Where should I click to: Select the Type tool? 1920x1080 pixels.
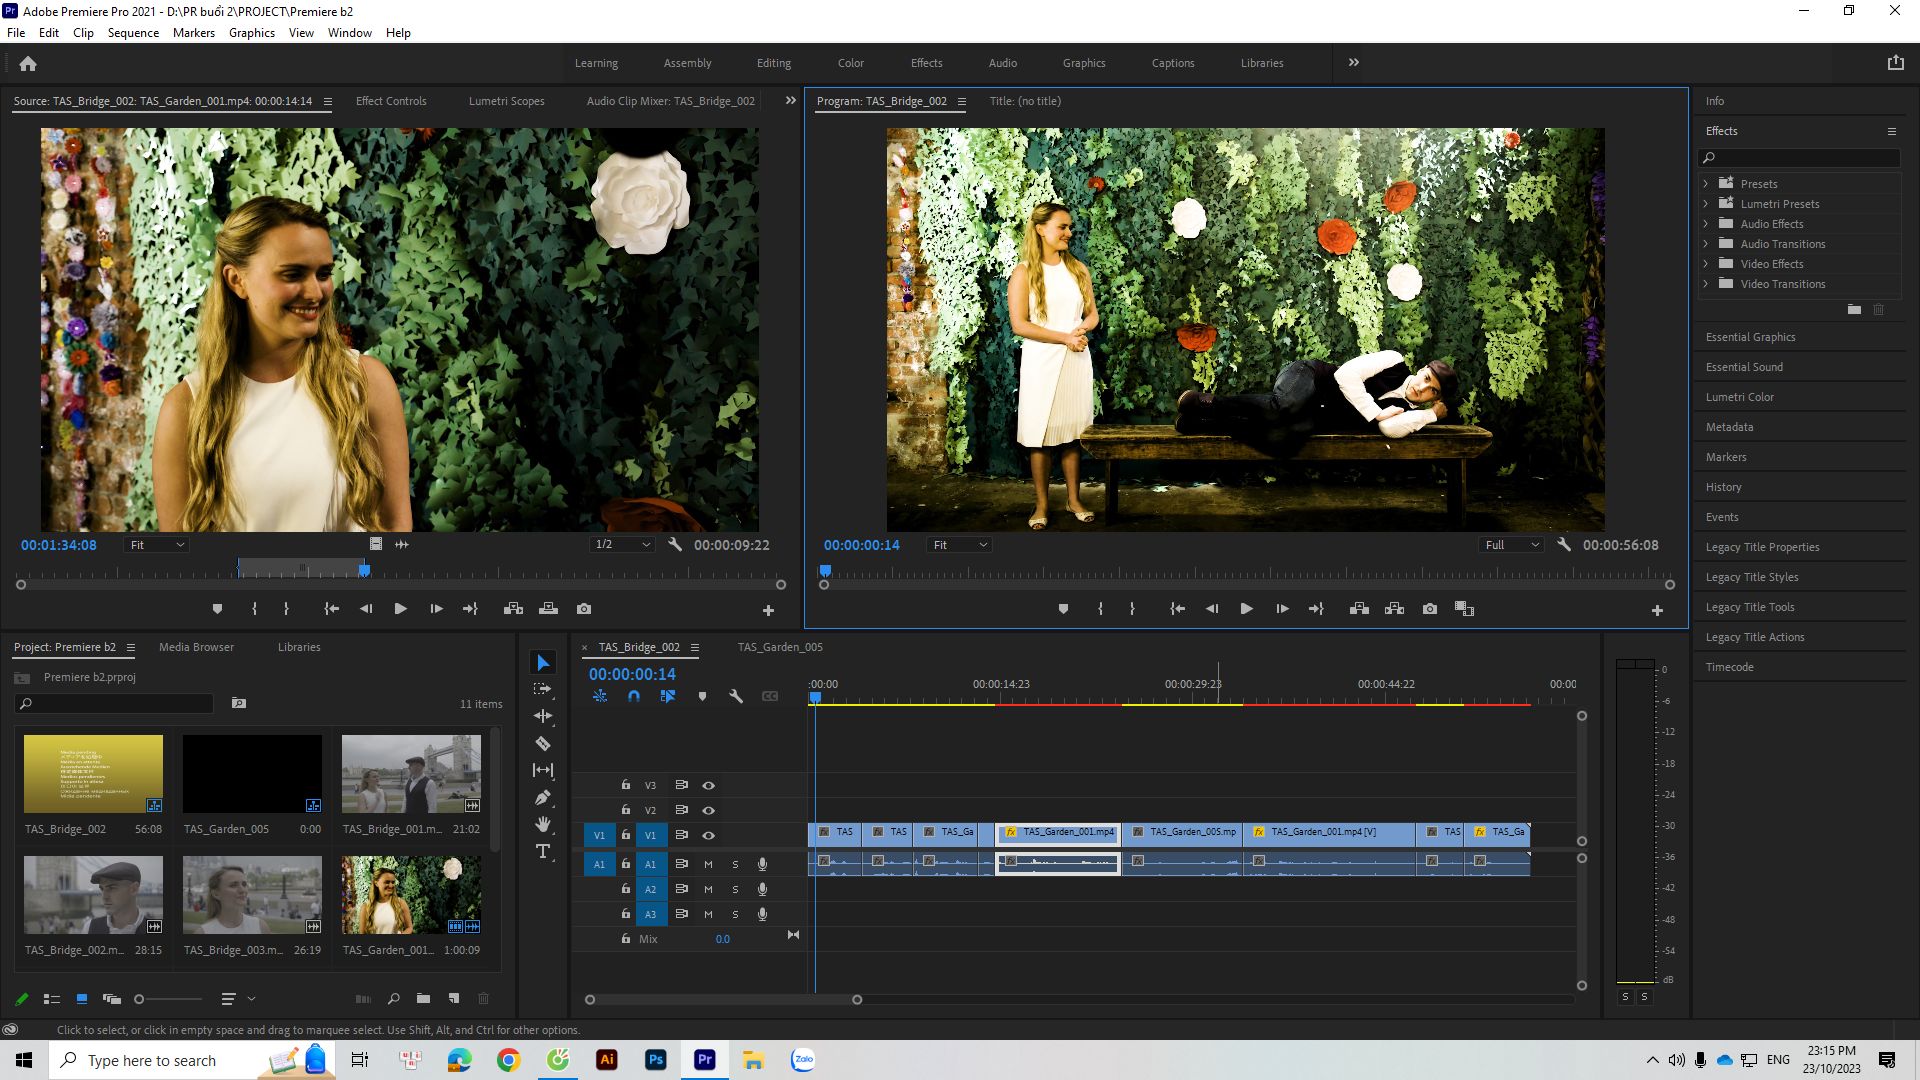pos(543,851)
